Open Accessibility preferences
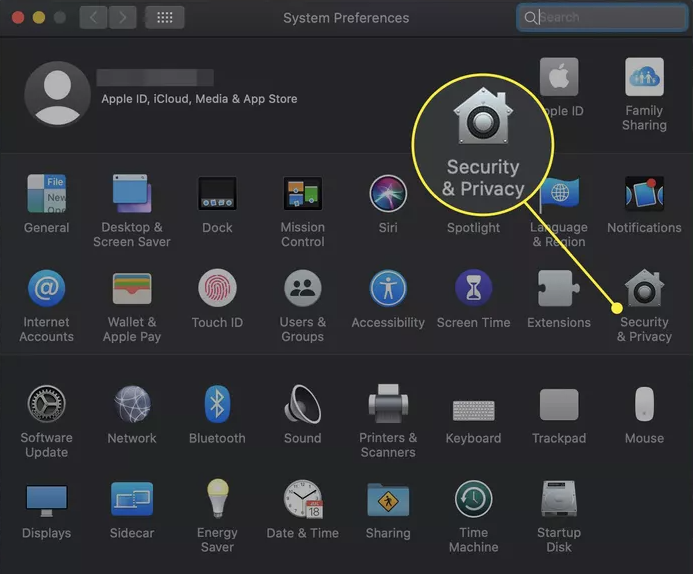The width and height of the screenshot is (693, 574). [x=388, y=289]
